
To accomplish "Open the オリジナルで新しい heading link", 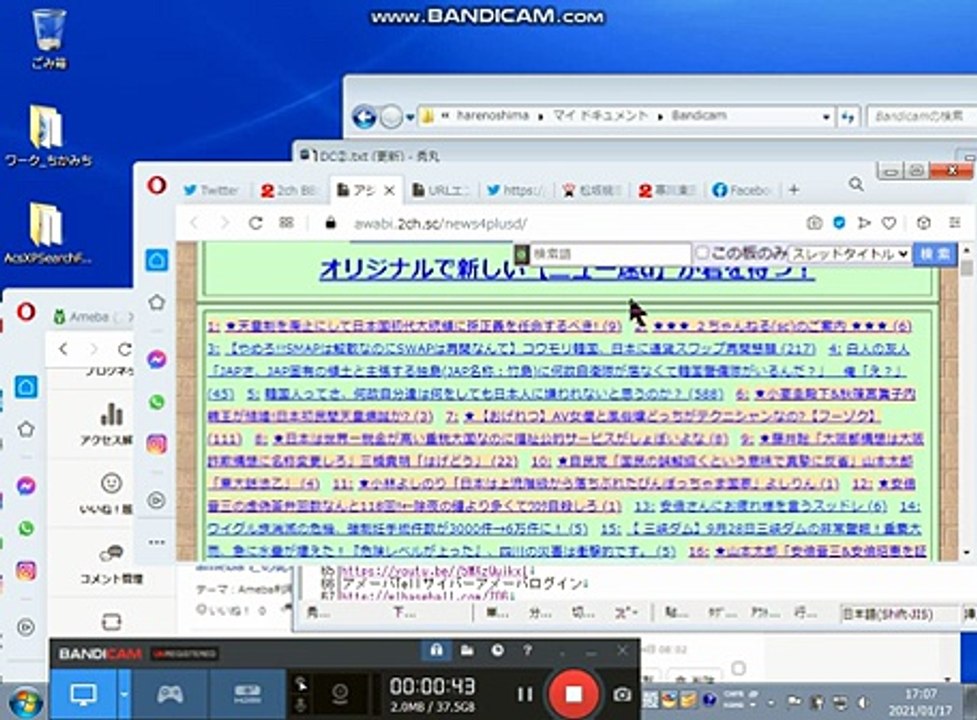I will pyautogui.click(x=566, y=270).
